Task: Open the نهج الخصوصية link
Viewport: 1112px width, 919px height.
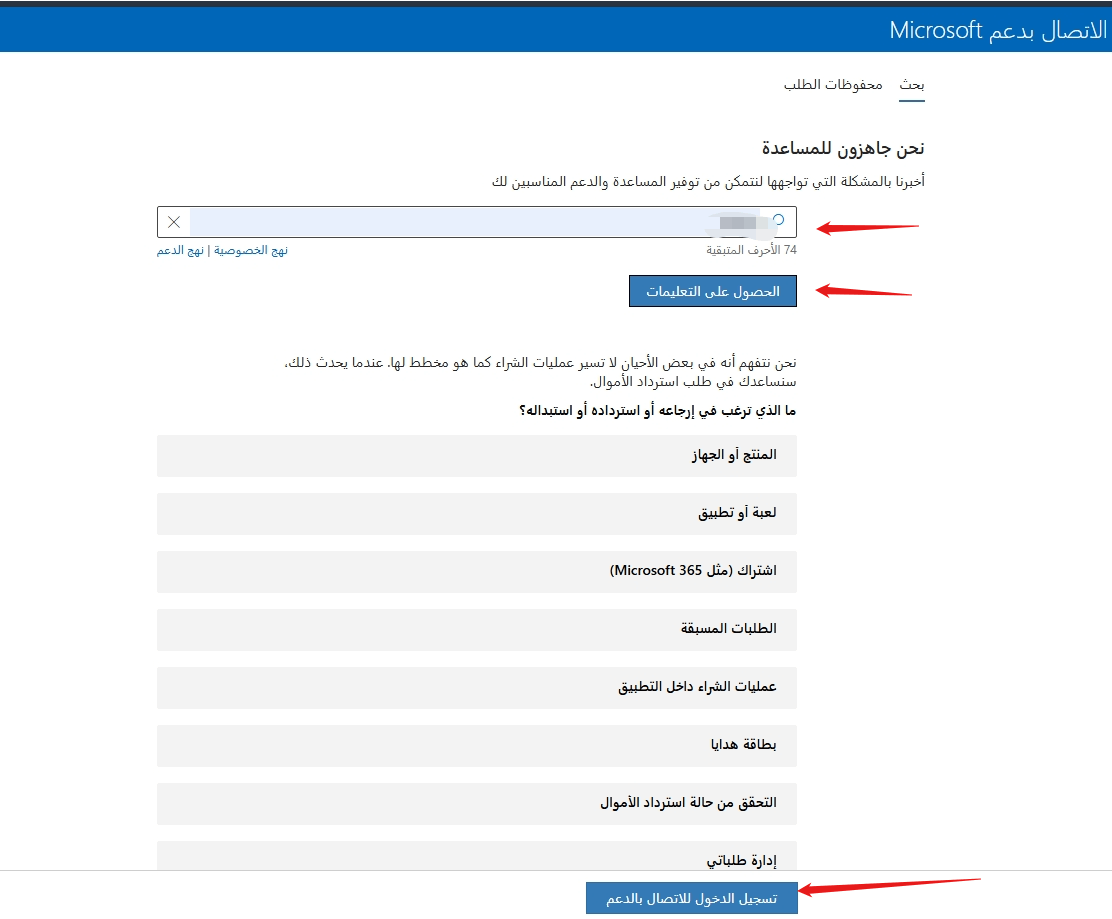Action: [251, 250]
